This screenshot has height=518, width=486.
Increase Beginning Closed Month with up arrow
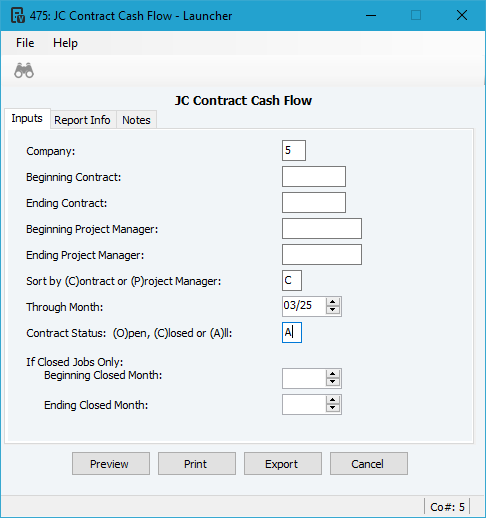(x=333, y=374)
